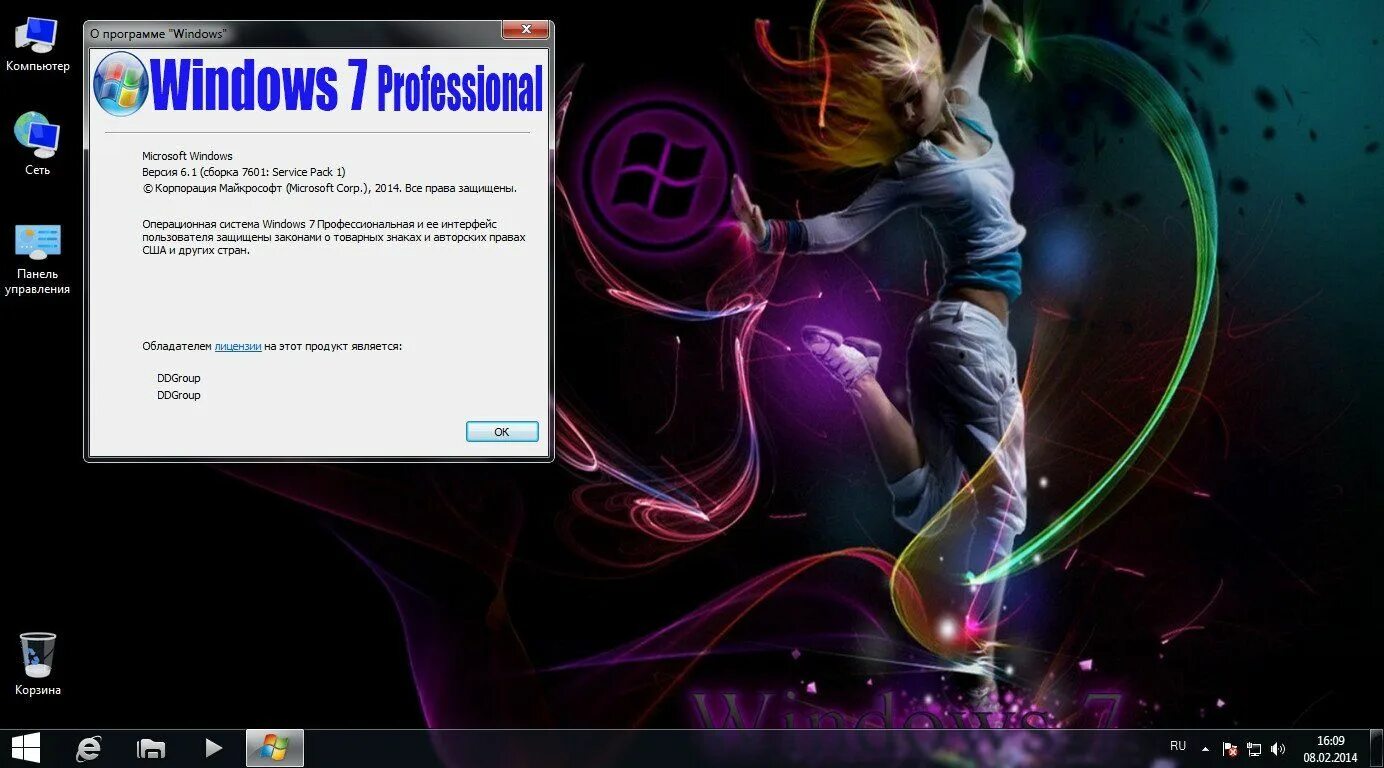
Task: Close the О программе "Windows" dialog
Action: [524, 31]
